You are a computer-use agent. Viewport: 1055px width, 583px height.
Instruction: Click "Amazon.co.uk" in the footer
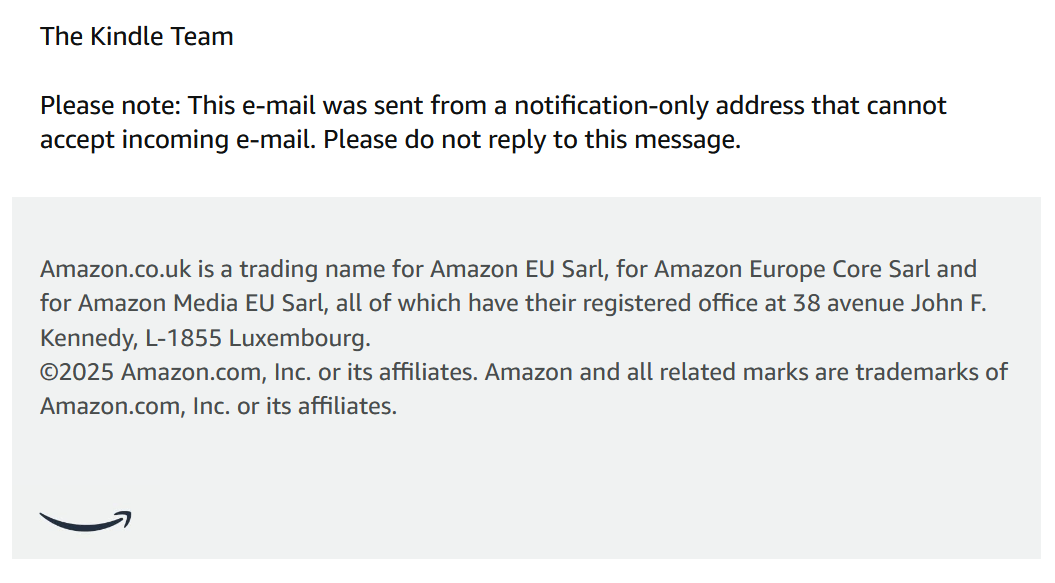pos(116,269)
